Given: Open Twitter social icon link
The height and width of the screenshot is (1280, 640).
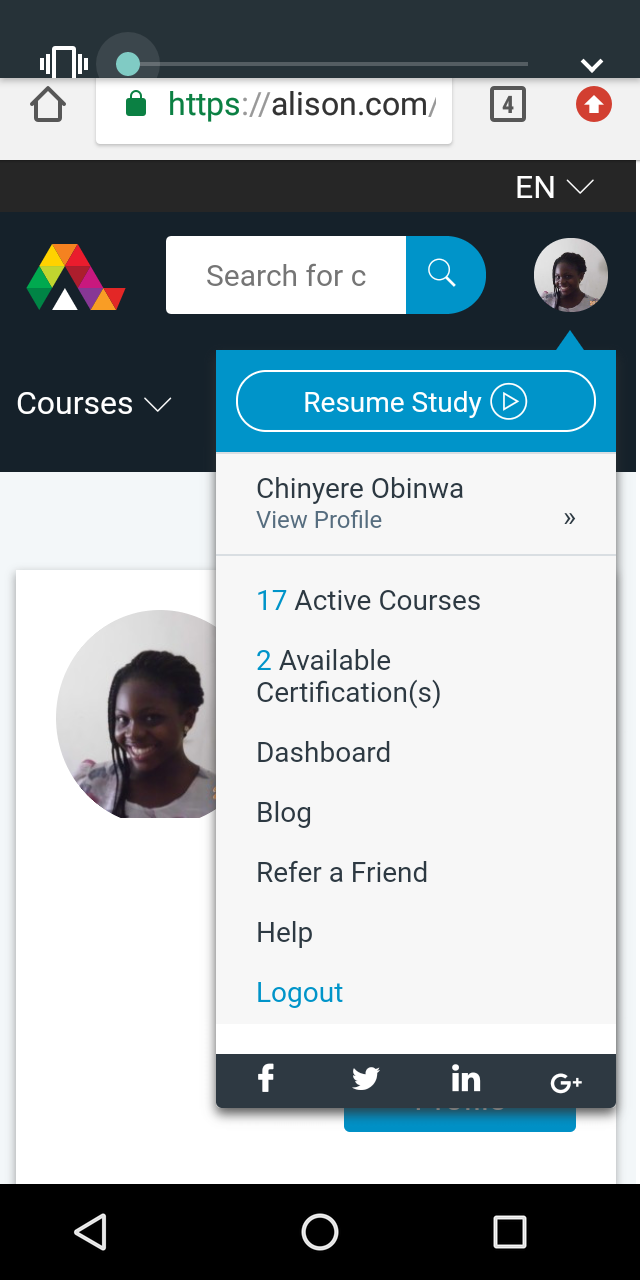Looking at the screenshot, I should 366,1079.
